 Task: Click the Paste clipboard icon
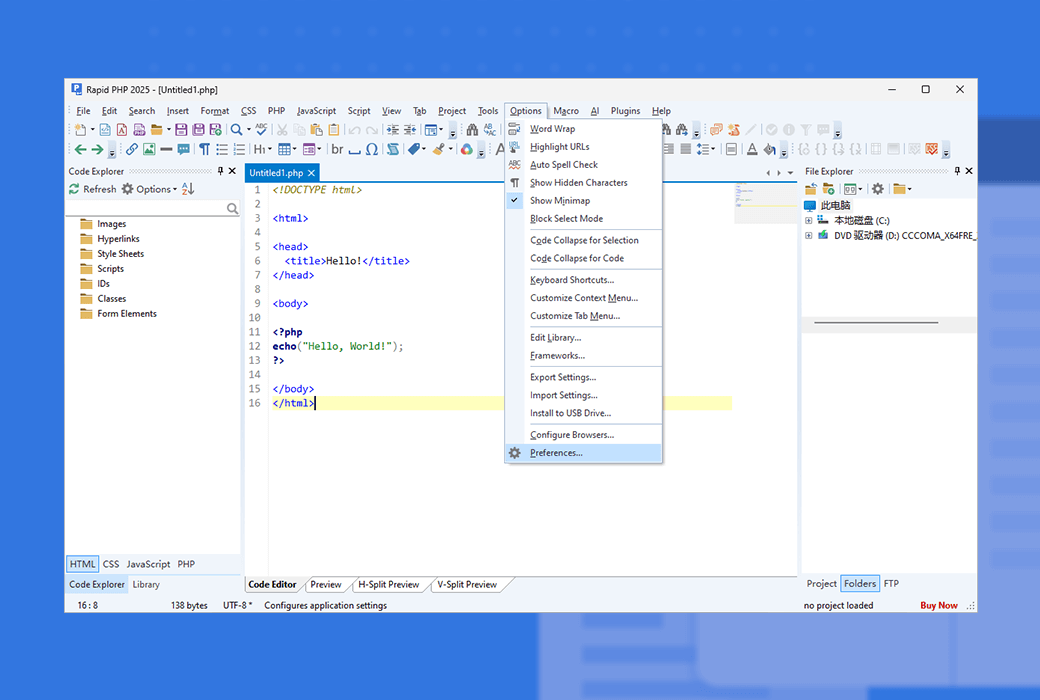pyautogui.click(x=316, y=130)
